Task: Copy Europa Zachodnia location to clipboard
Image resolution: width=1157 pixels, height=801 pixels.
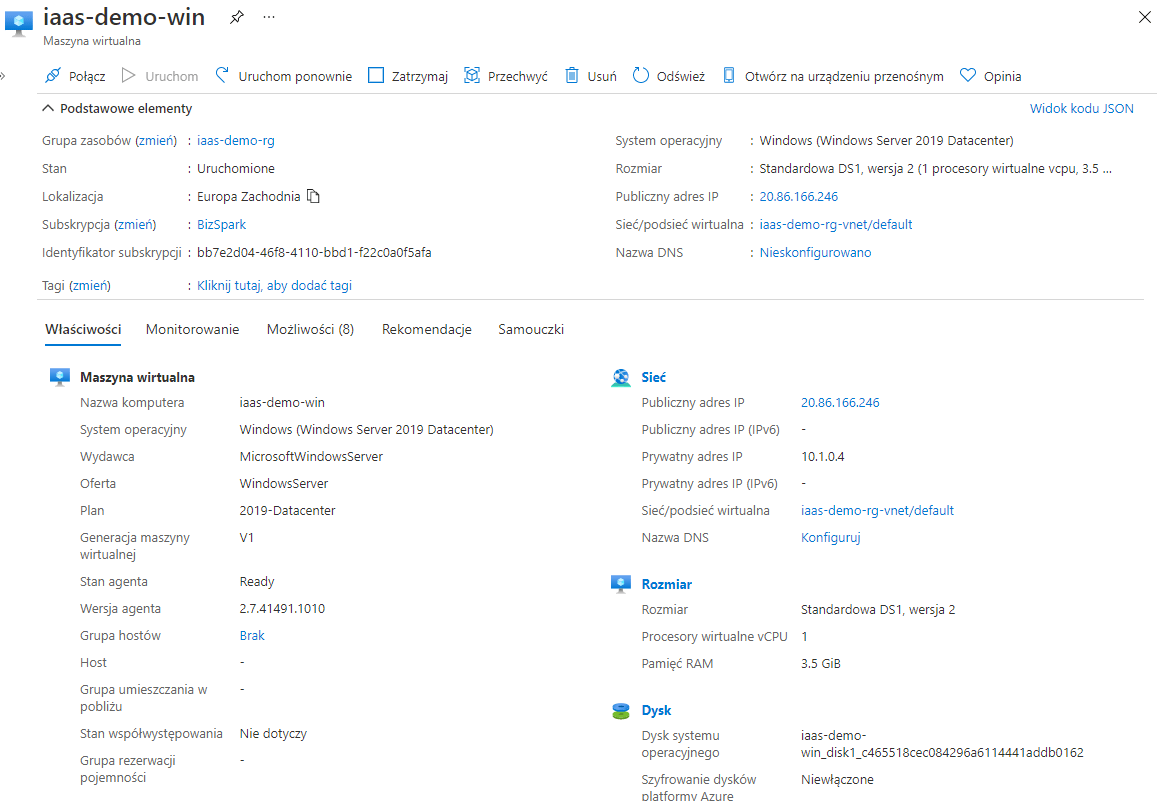Action: (x=314, y=196)
